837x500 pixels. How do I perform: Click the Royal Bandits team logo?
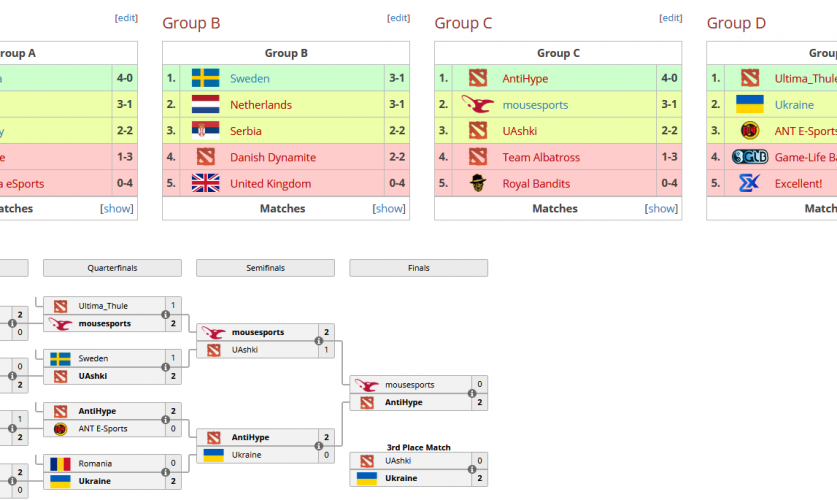[x=477, y=183]
